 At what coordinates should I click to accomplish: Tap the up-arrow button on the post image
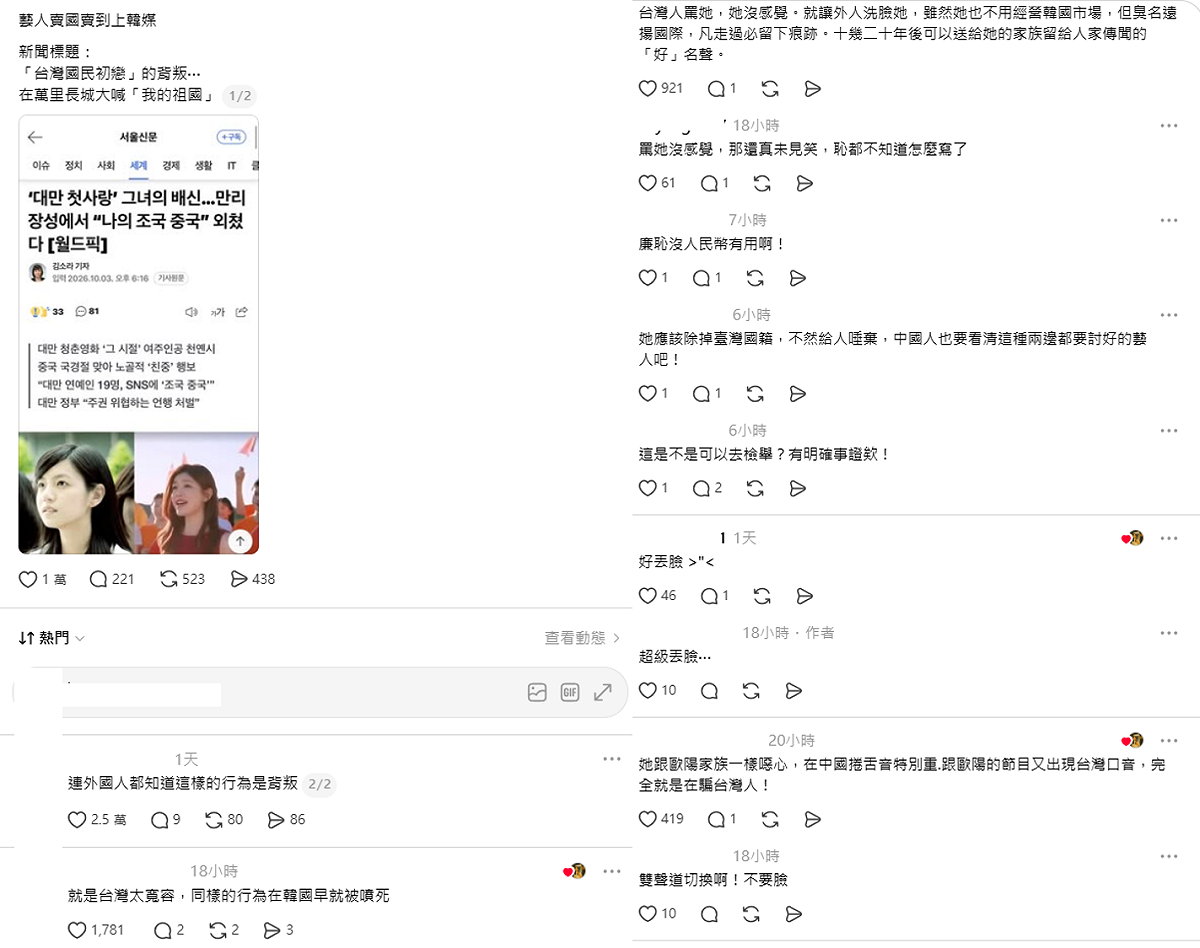click(x=240, y=541)
